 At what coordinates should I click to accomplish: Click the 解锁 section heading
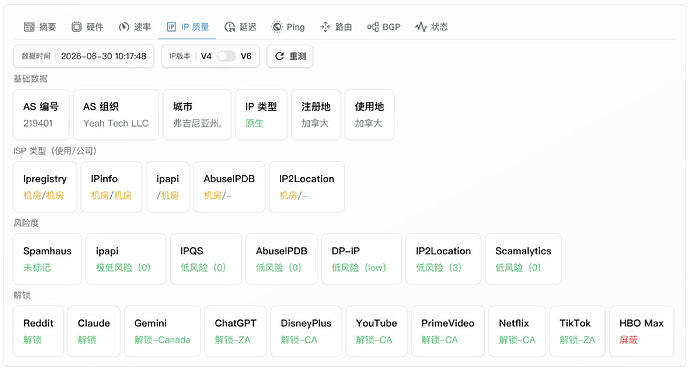tap(22, 295)
